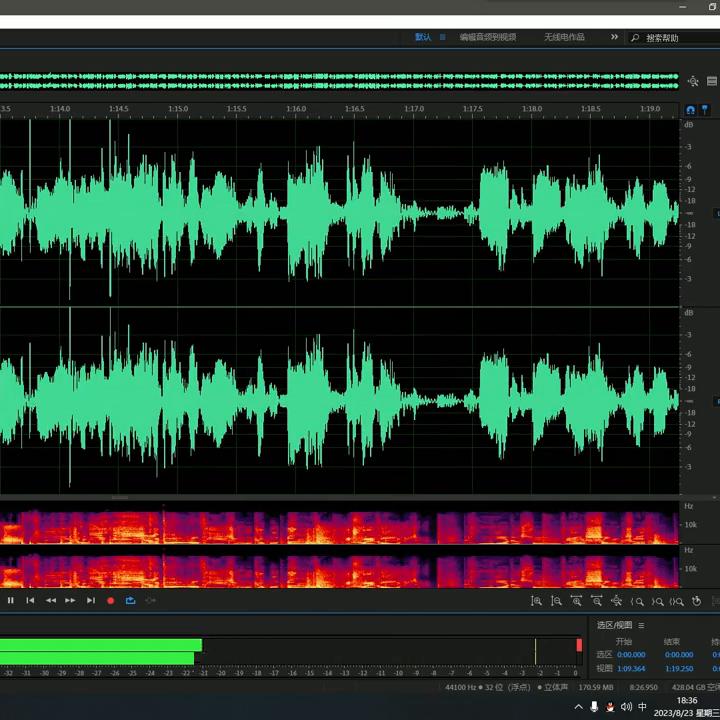Click the red Record button
720x720 pixels.
(x=110, y=600)
